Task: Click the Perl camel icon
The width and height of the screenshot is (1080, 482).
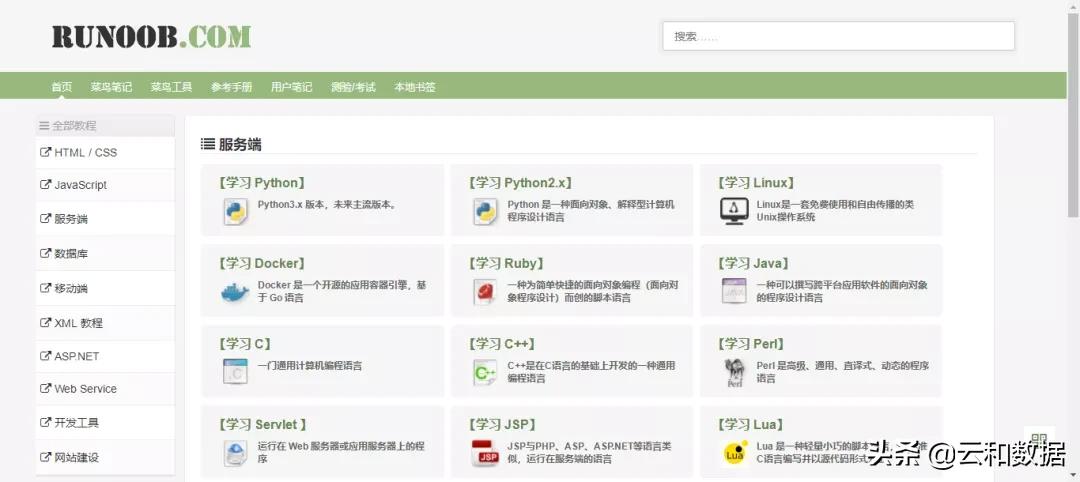Action: tap(734, 373)
